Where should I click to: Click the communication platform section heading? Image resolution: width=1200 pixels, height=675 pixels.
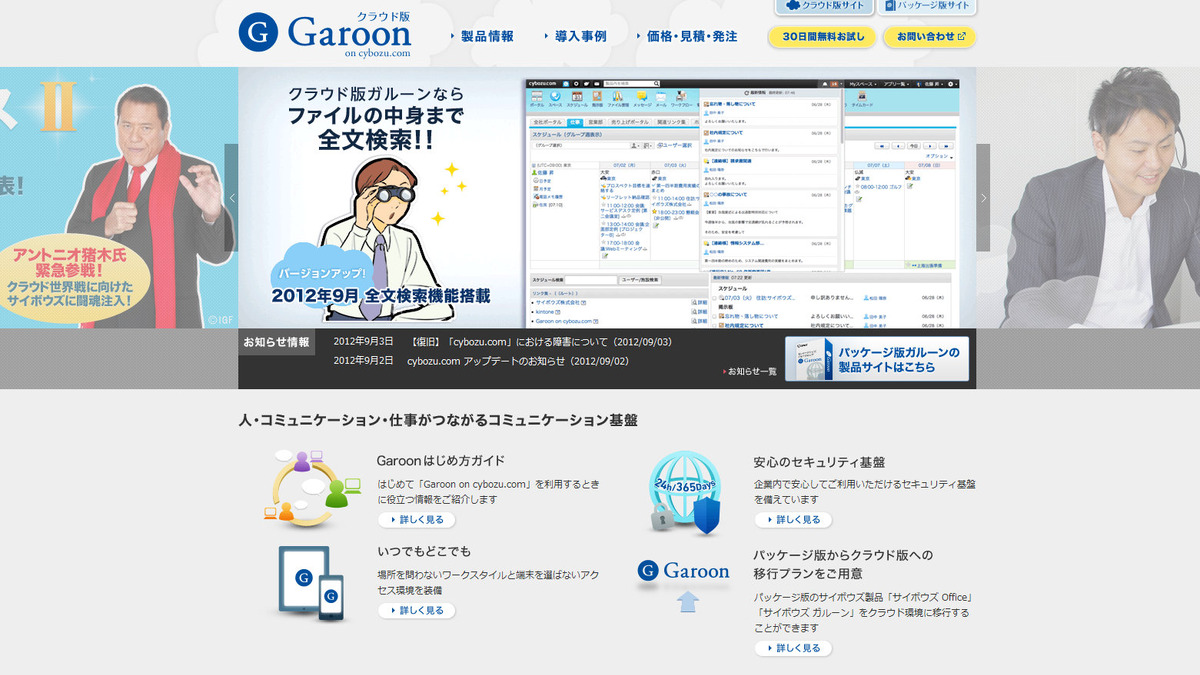pos(438,420)
